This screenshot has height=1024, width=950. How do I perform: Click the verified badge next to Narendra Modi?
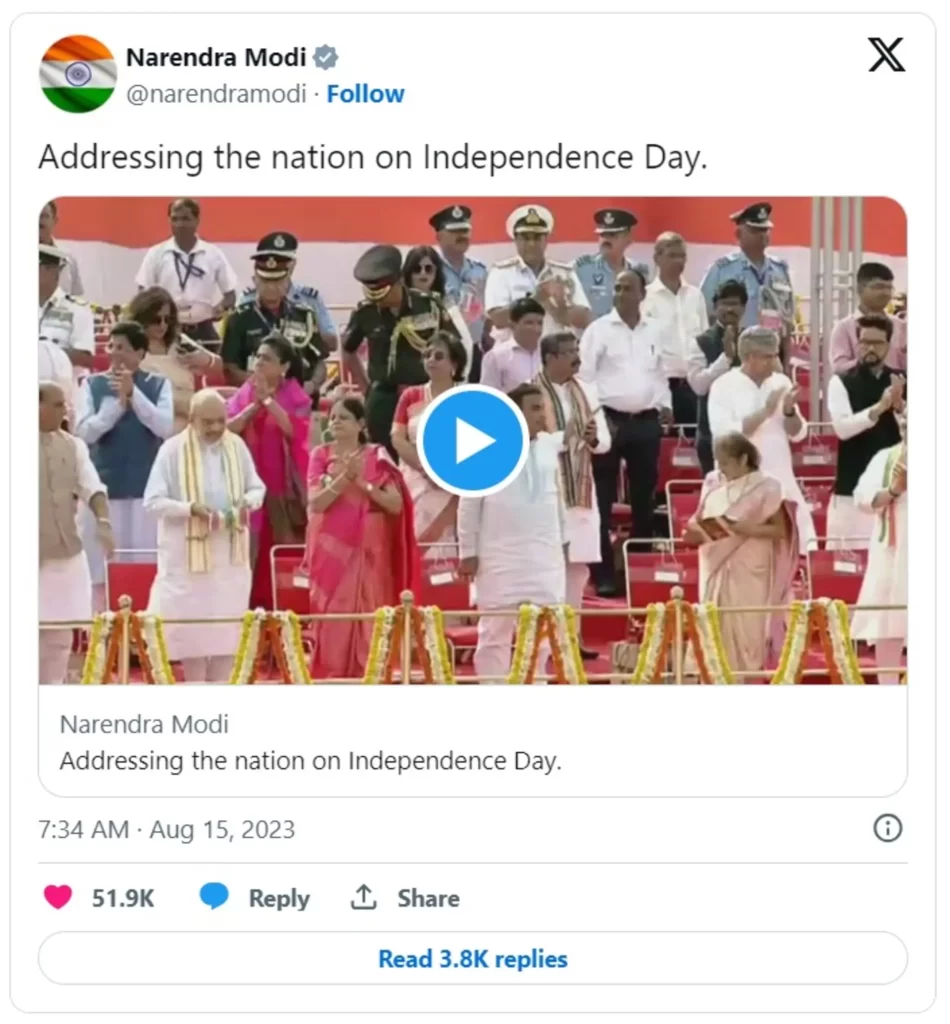pos(323,57)
